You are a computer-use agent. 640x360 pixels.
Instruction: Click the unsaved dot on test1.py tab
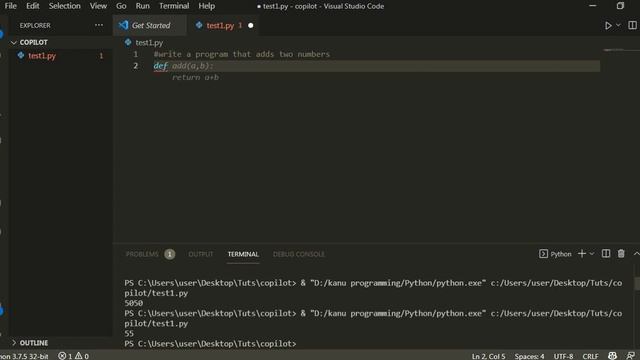pyautogui.click(x=251, y=25)
